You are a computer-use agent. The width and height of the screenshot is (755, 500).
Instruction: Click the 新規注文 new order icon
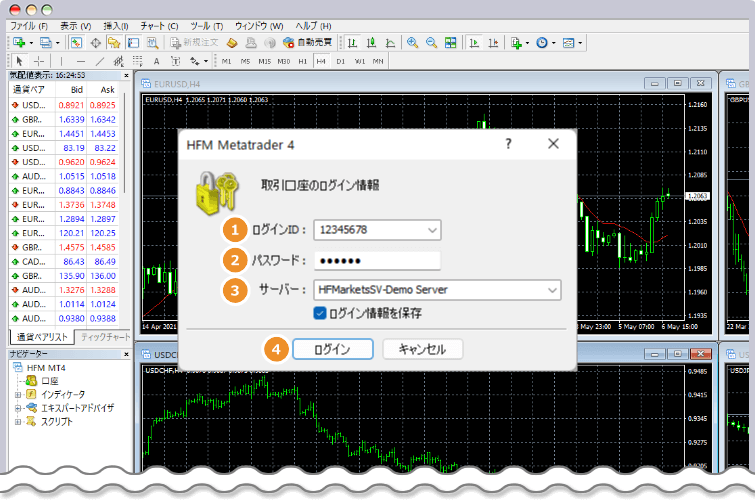pyautogui.click(x=194, y=43)
